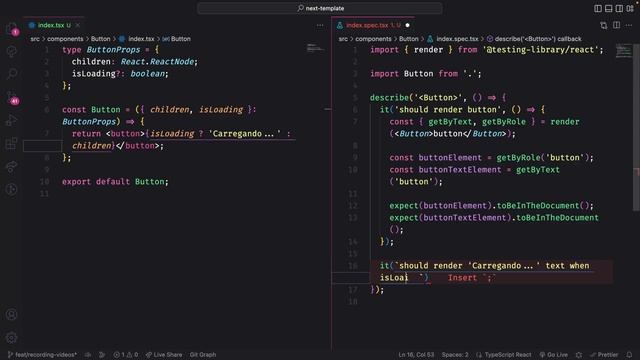640x360 pixels.
Task: Close the index.tsx tab
Action: pos(78,25)
